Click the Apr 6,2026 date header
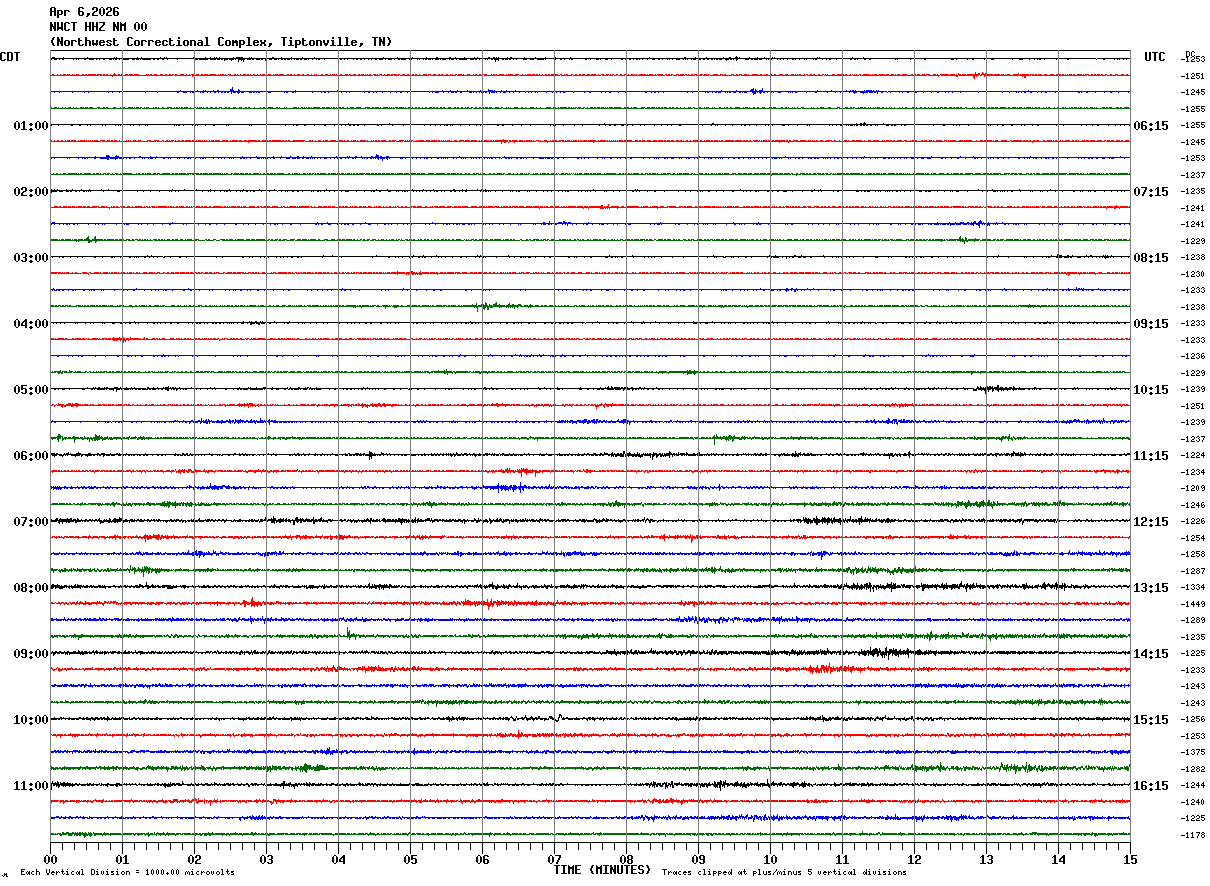Image resolution: width=1210 pixels, height=886 pixels. [84, 12]
